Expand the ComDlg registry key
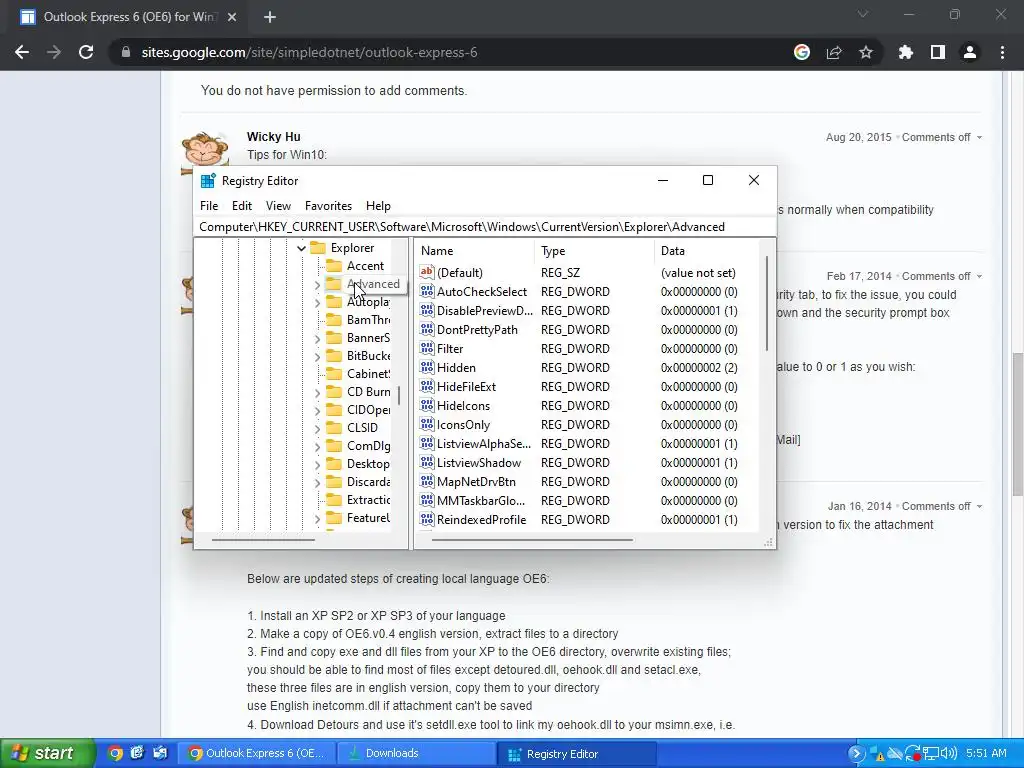Viewport: 1024px width, 768px height. click(x=317, y=447)
